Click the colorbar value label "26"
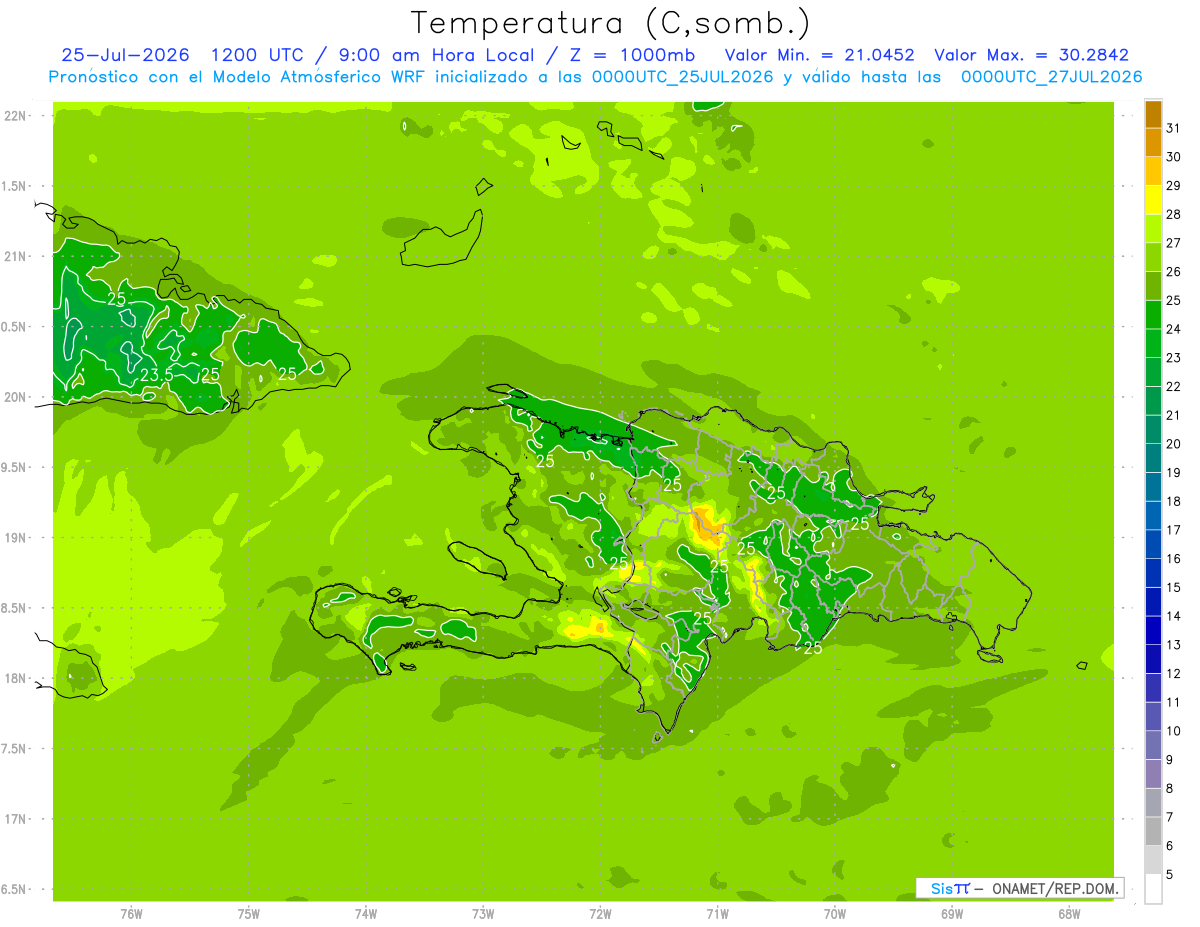The image size is (1200, 927). point(1174,272)
